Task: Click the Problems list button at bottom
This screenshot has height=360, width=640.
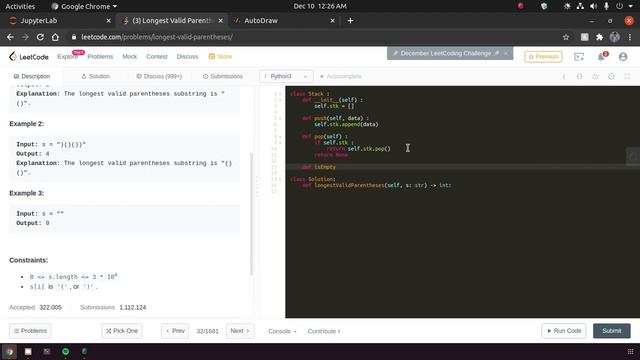Action: coord(30,331)
